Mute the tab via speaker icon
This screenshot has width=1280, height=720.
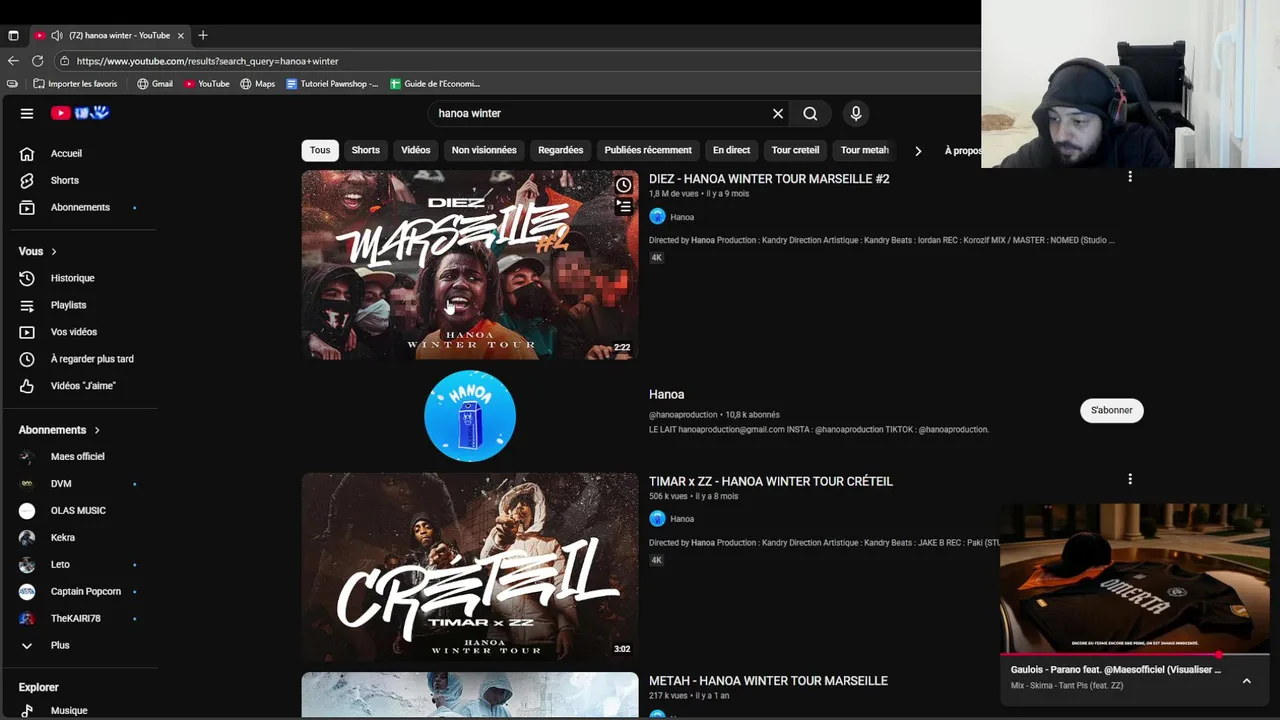coord(56,35)
